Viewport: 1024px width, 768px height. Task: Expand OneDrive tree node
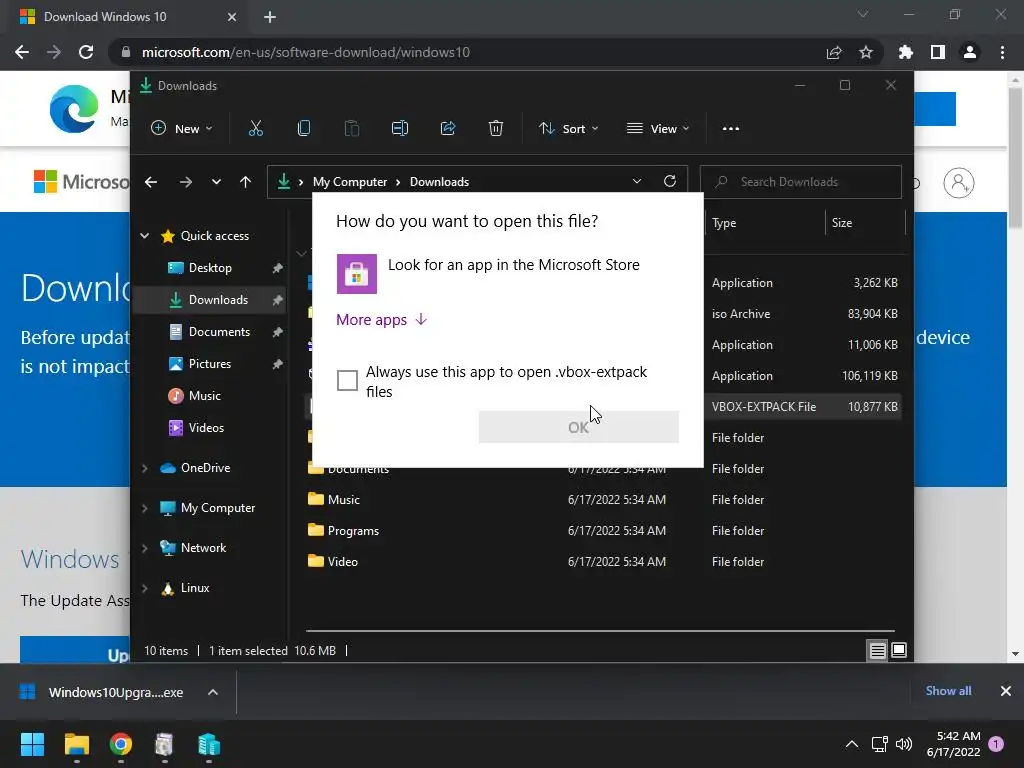click(x=144, y=468)
